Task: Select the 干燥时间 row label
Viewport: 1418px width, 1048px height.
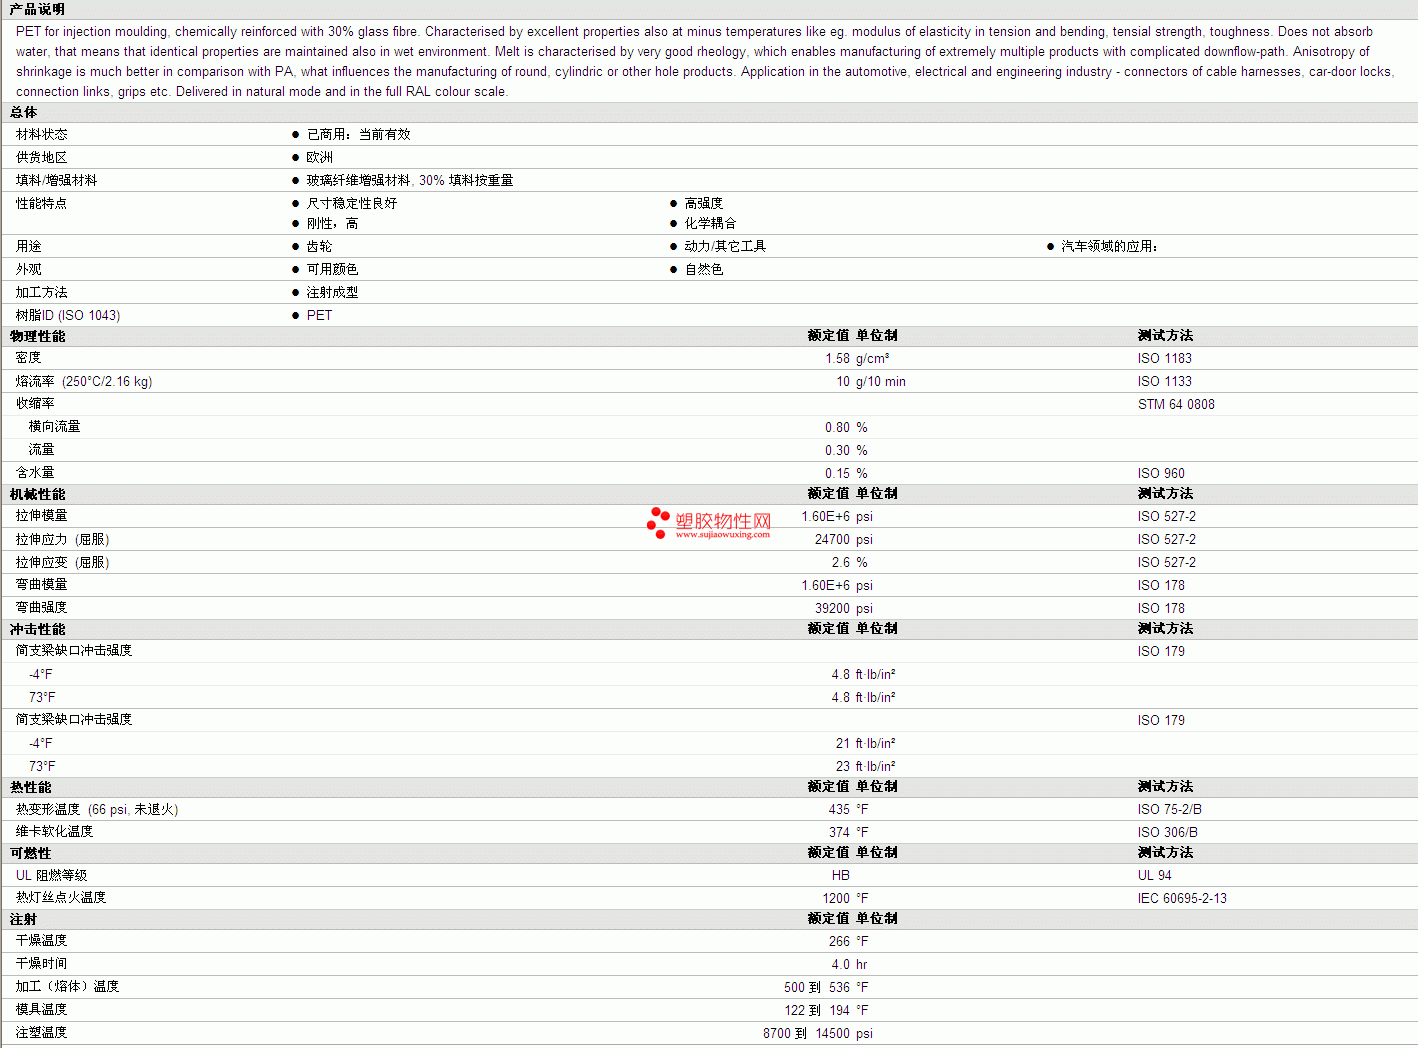Action: coord(41,964)
